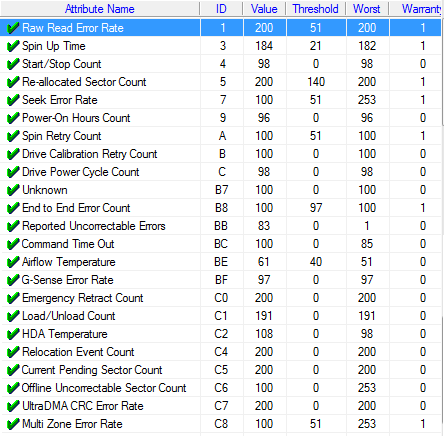The width and height of the screenshot is (444, 438).
Task: Sort the table by ID column header
Action: pos(221,9)
